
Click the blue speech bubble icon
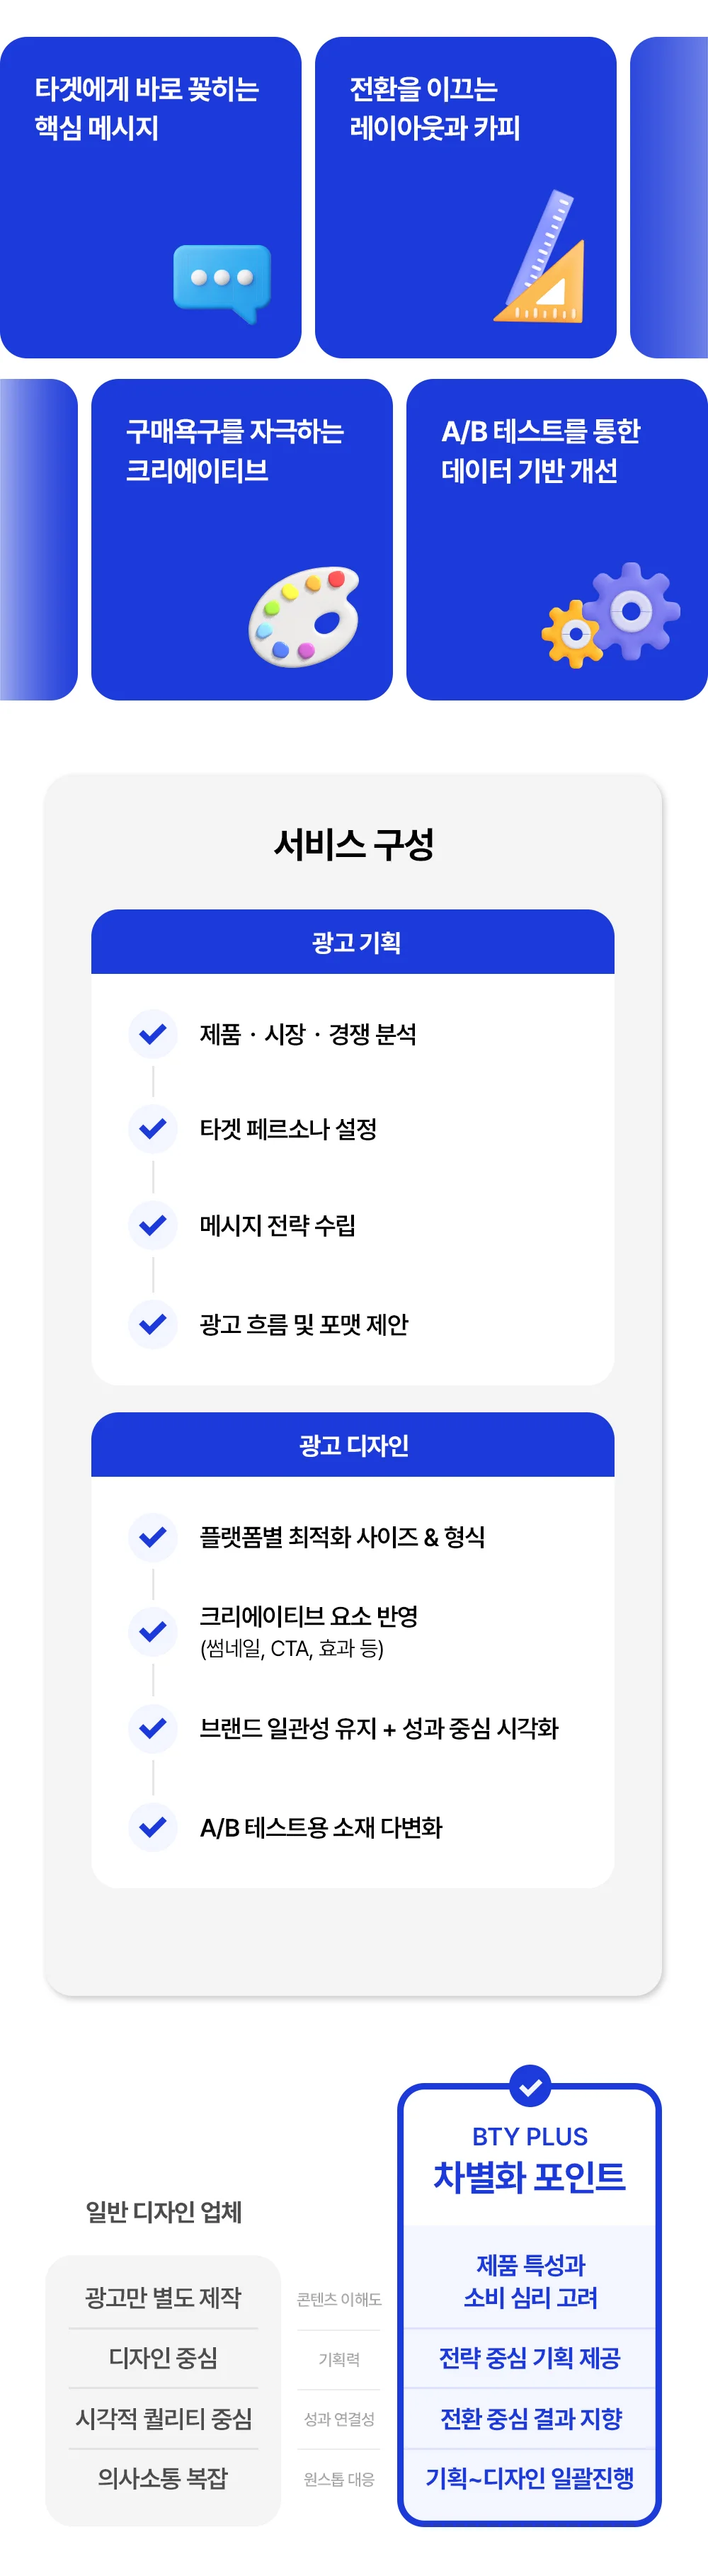(x=222, y=281)
